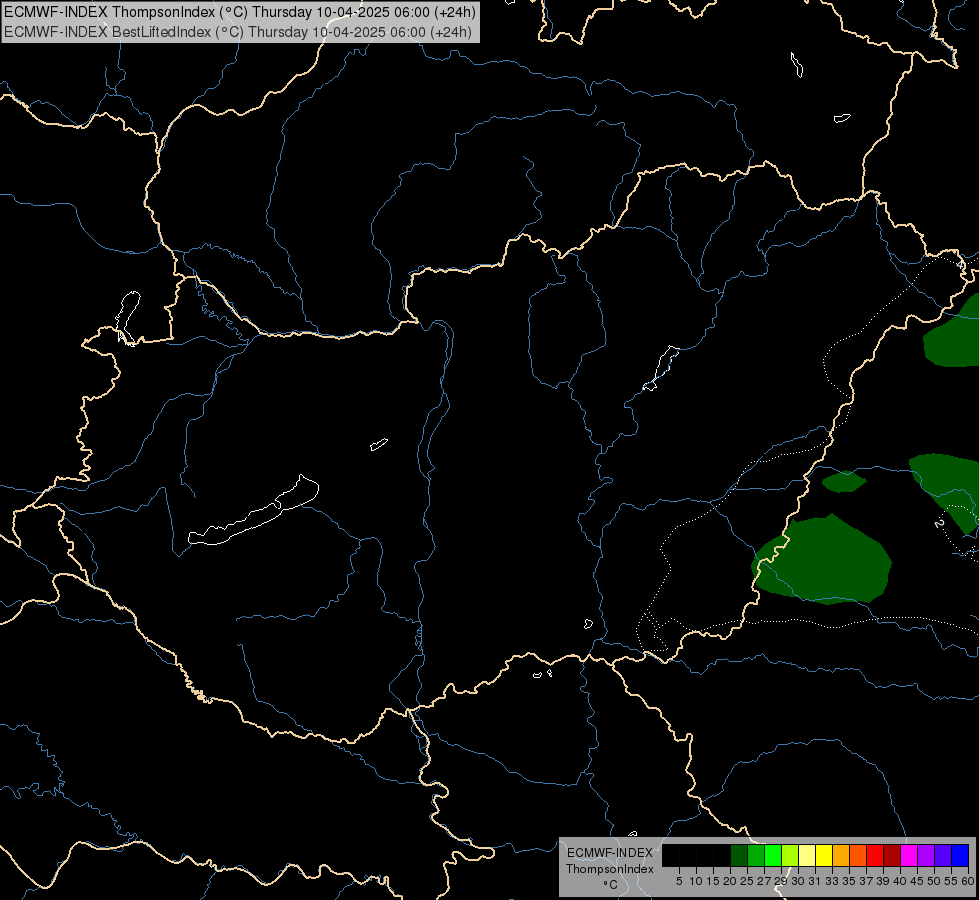Click the blue 55–60 legend swatch

tap(960, 856)
